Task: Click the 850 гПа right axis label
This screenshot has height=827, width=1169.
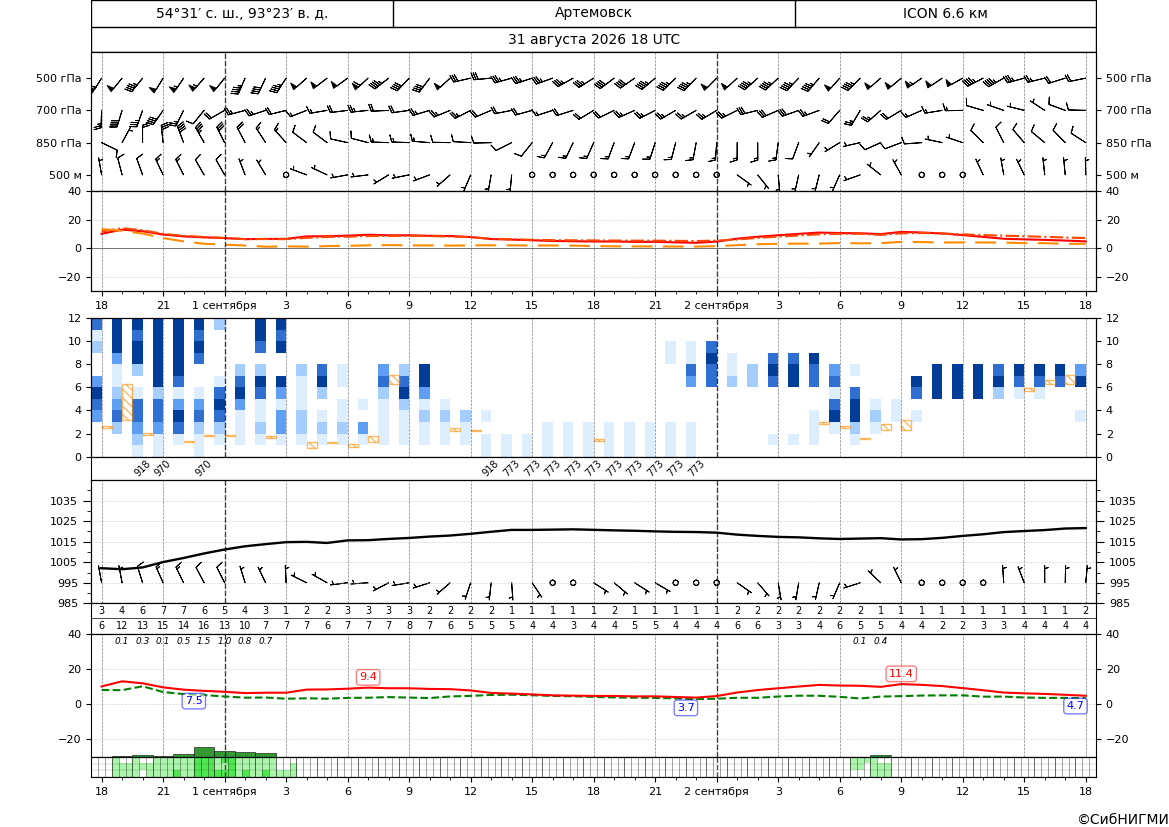Action: tap(1128, 143)
